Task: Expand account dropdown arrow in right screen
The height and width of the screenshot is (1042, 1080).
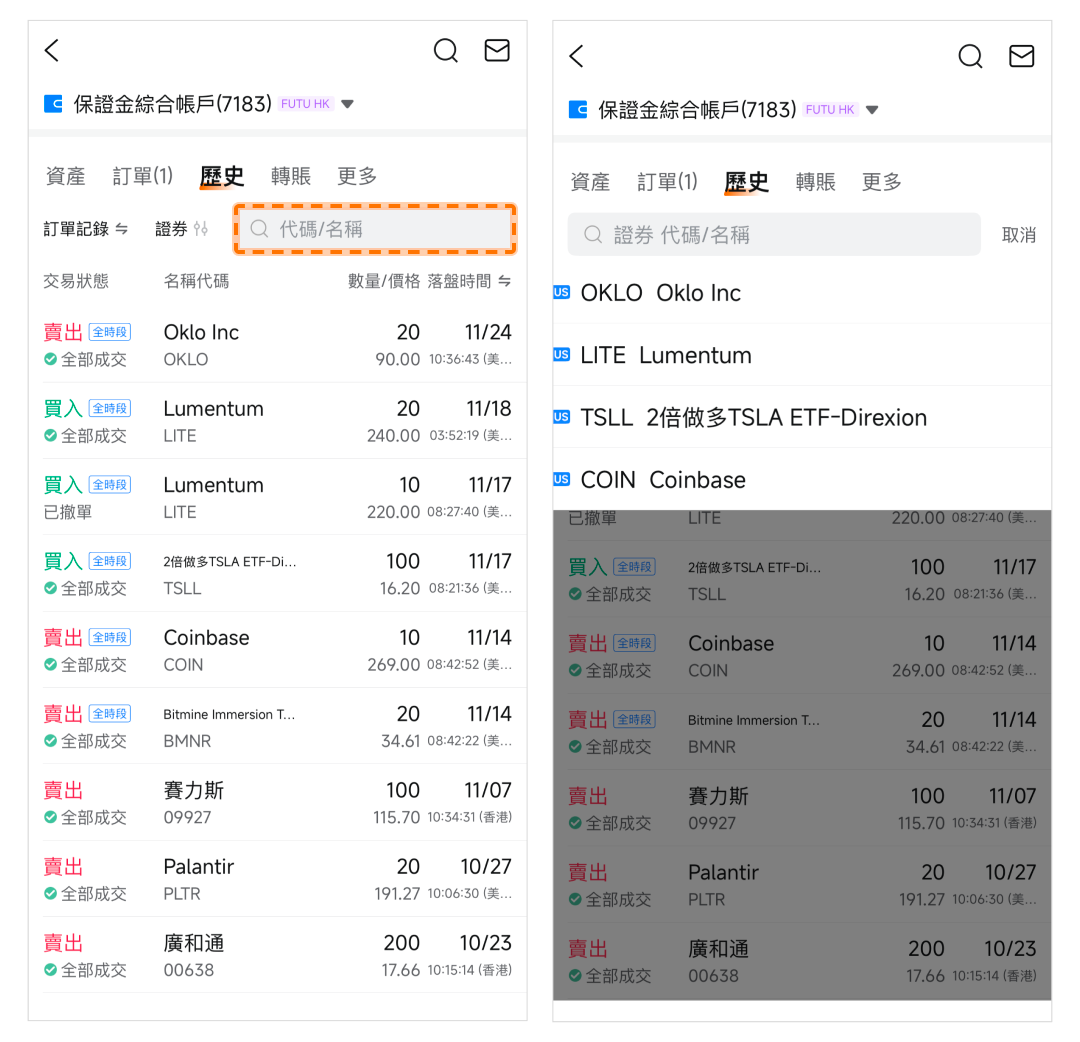Action: pyautogui.click(x=872, y=110)
